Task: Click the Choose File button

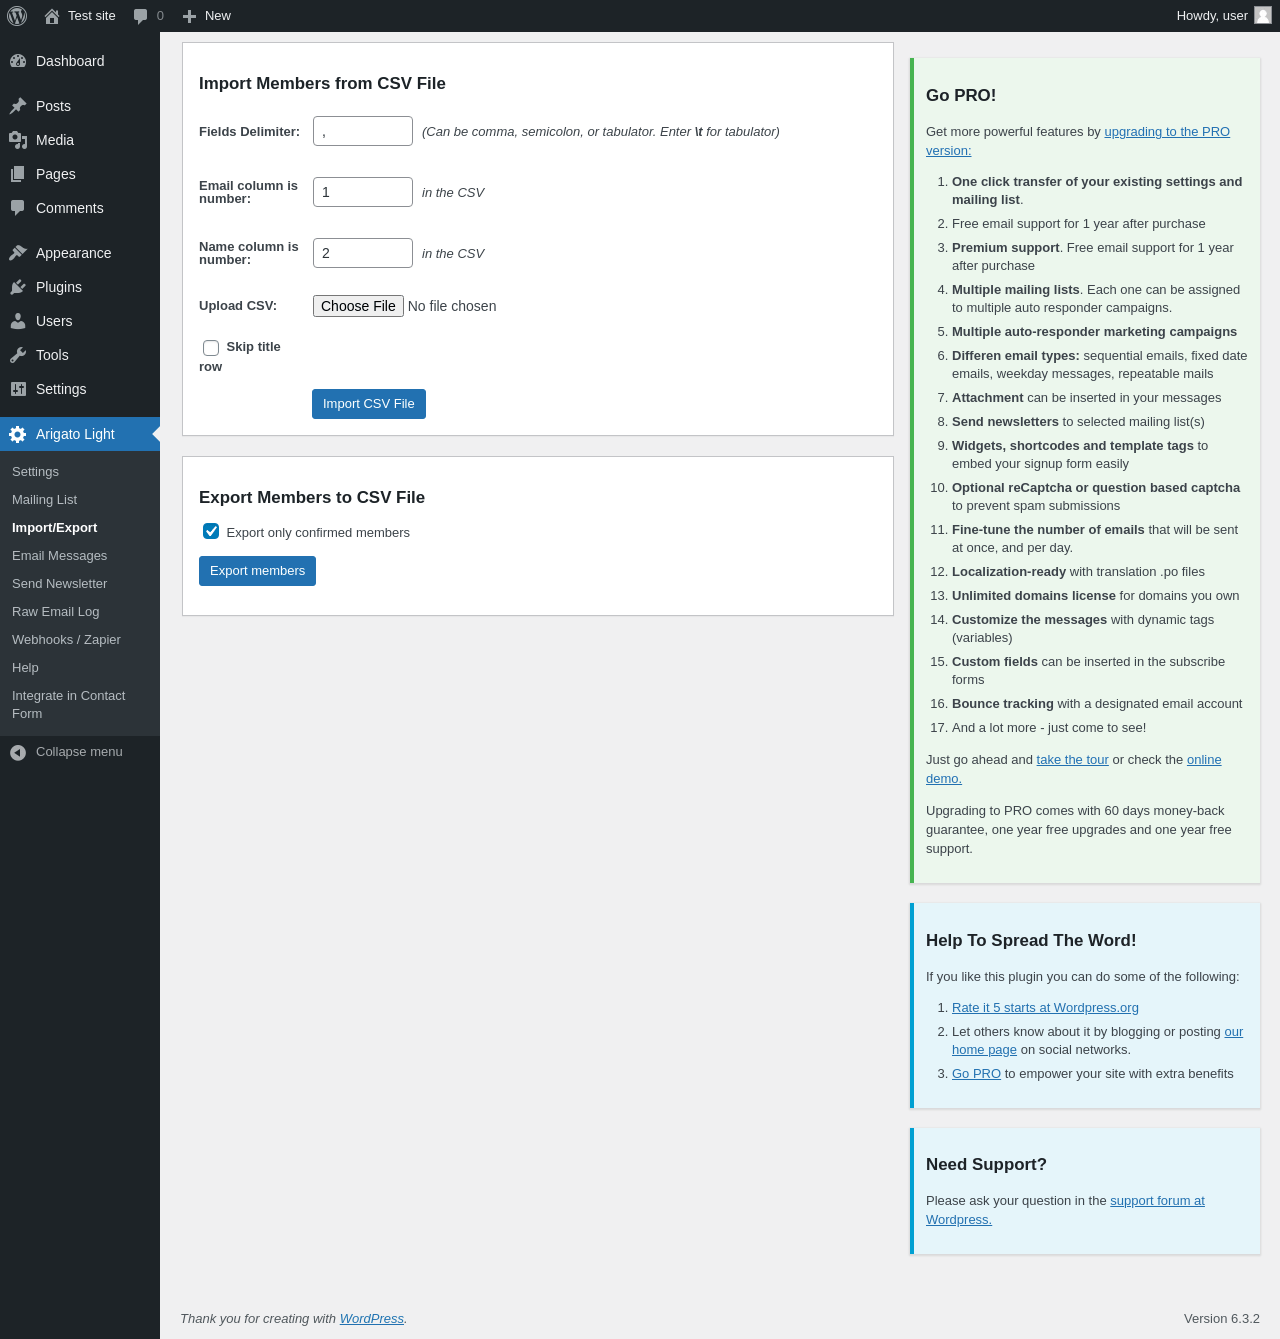Action: point(358,306)
